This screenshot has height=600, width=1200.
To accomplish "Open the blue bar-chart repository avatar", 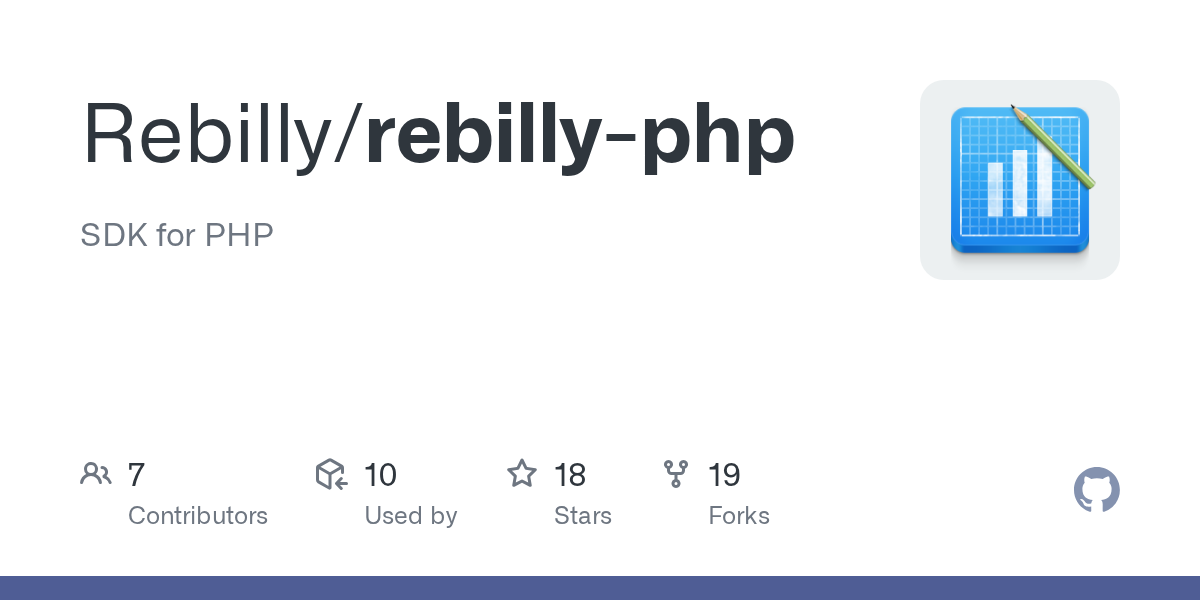I will [1019, 180].
